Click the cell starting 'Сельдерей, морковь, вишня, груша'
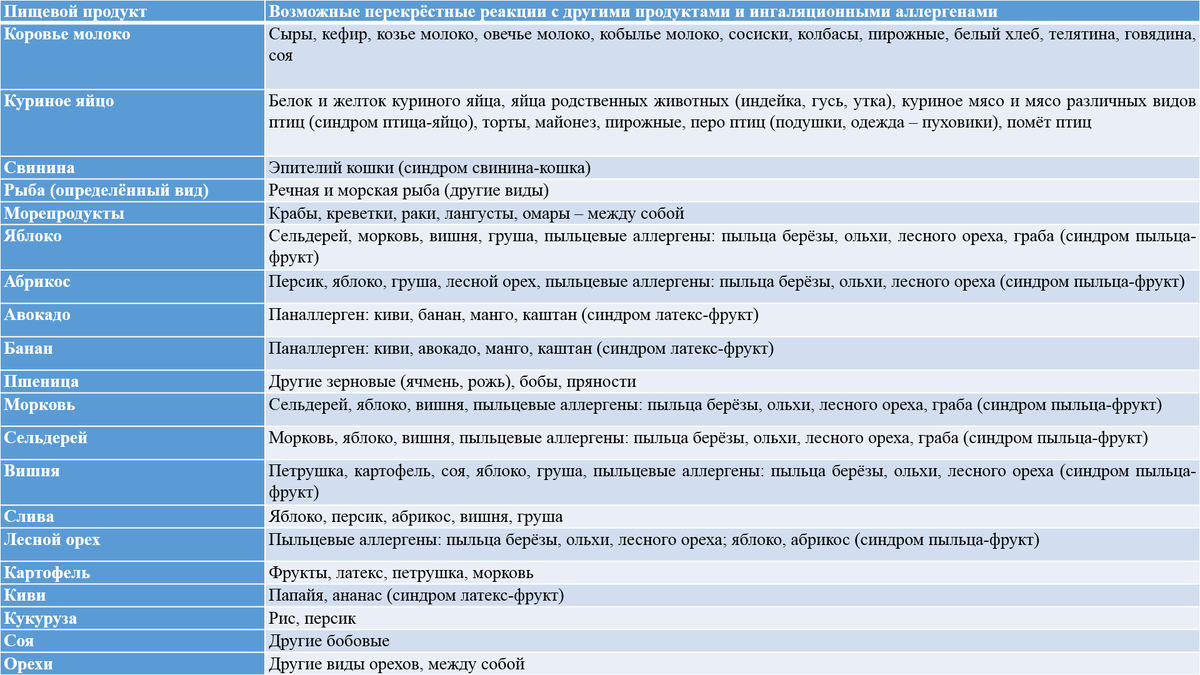 pyautogui.click(x=733, y=248)
